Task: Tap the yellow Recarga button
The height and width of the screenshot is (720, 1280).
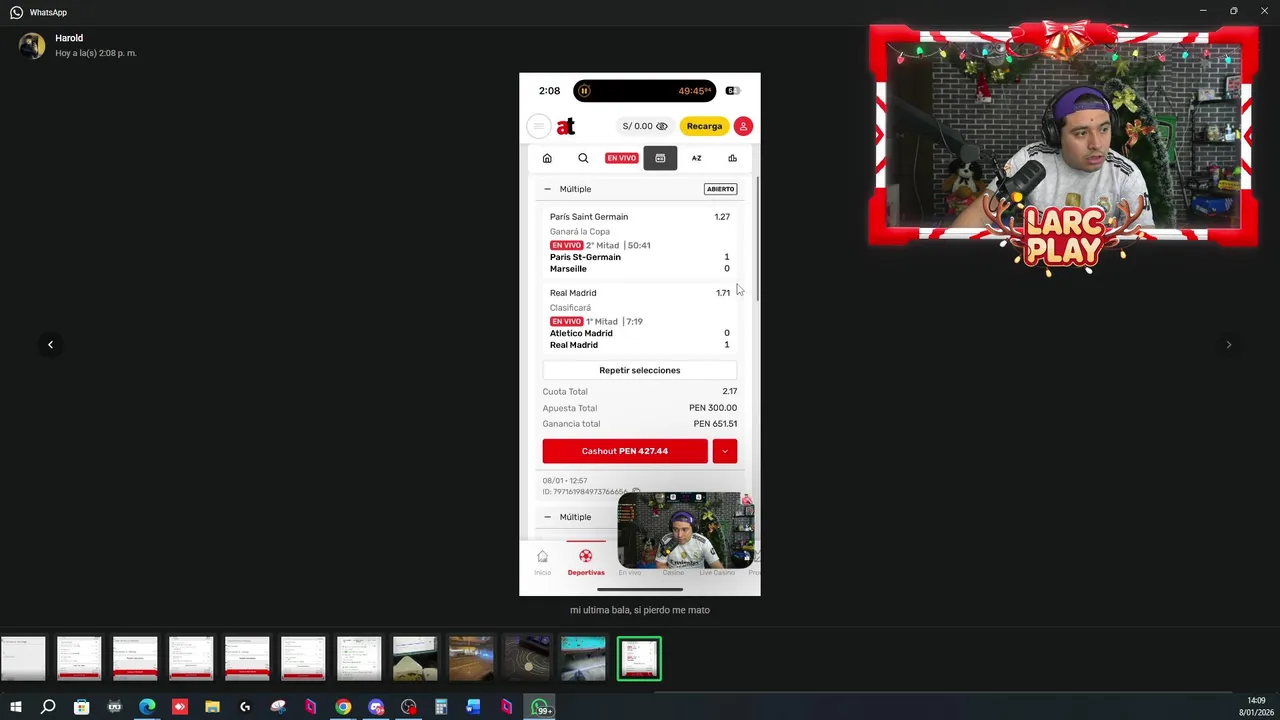Action: pyautogui.click(x=704, y=126)
